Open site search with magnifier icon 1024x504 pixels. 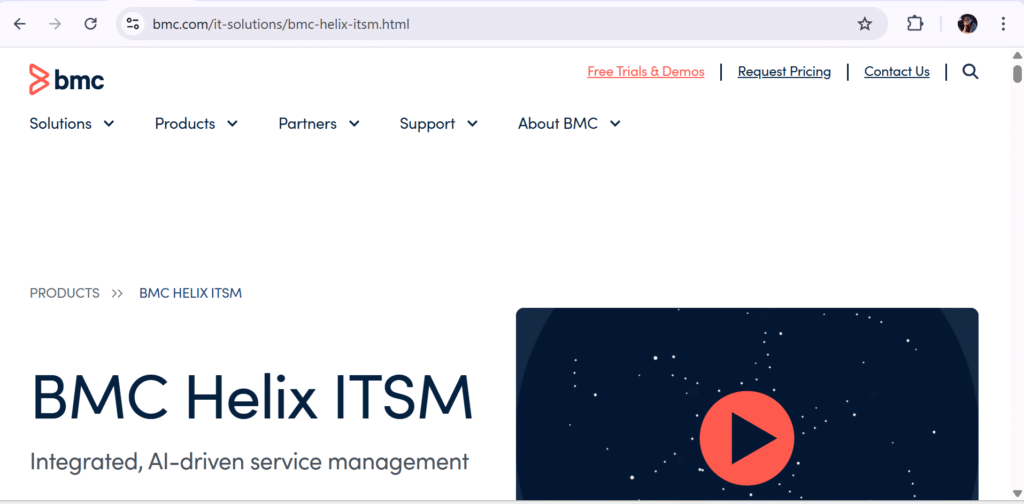970,72
